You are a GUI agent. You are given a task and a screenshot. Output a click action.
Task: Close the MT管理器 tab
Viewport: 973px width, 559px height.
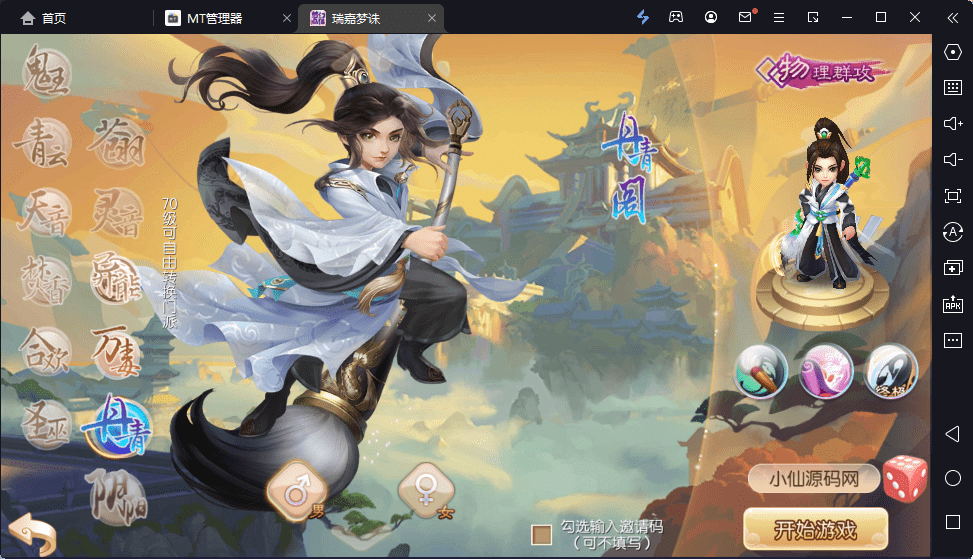pos(287,19)
